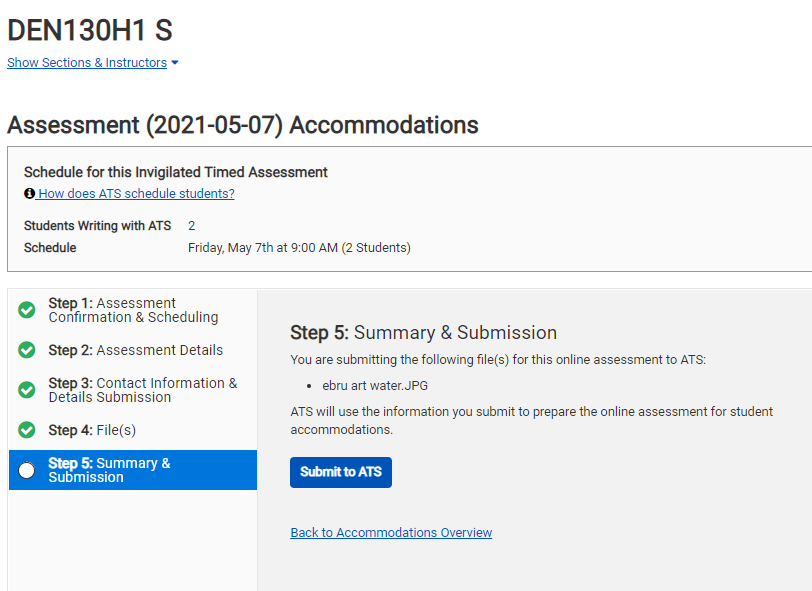This screenshot has height=591, width=812.
Task: Select Step 5 Summary & Submission tab
Action: (133, 470)
